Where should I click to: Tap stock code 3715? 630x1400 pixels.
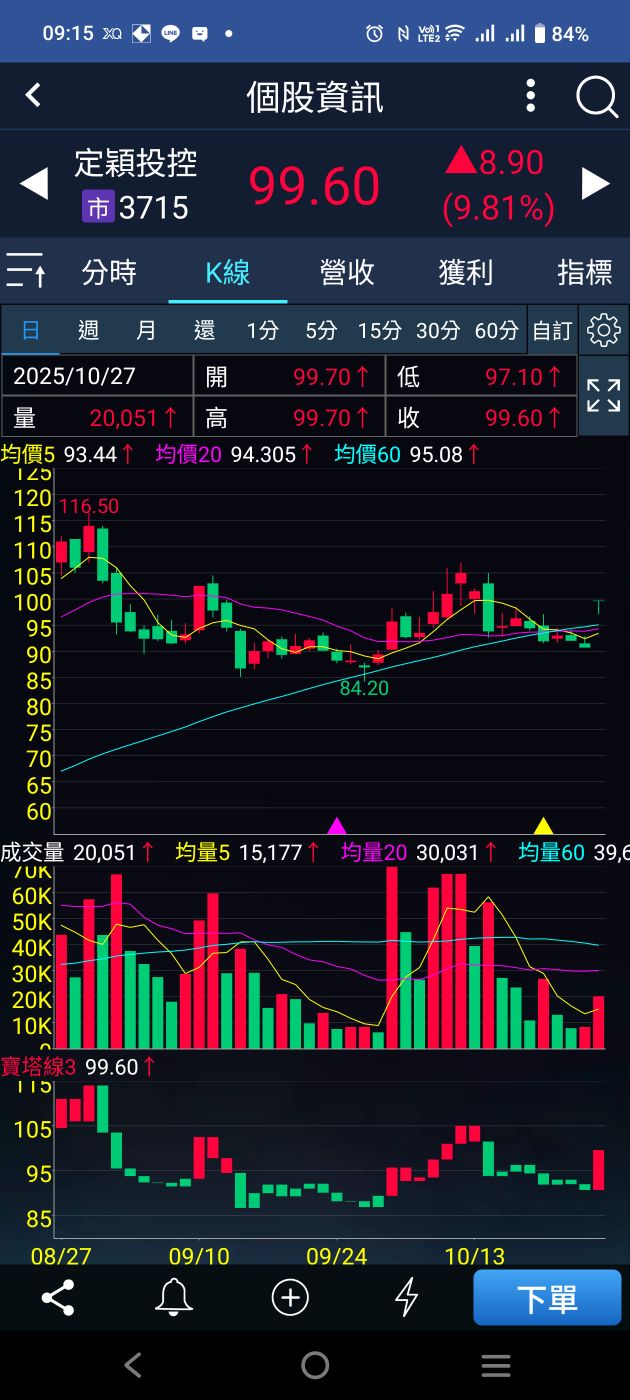[x=154, y=208]
